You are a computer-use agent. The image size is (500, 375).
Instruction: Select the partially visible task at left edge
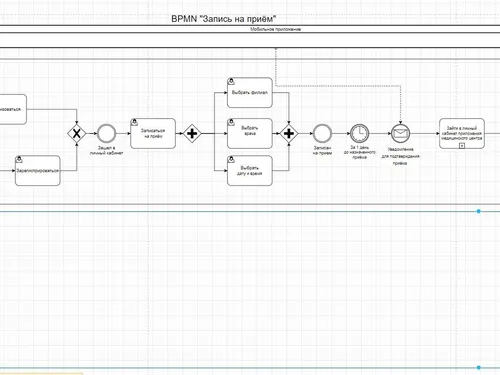[x=13, y=109]
